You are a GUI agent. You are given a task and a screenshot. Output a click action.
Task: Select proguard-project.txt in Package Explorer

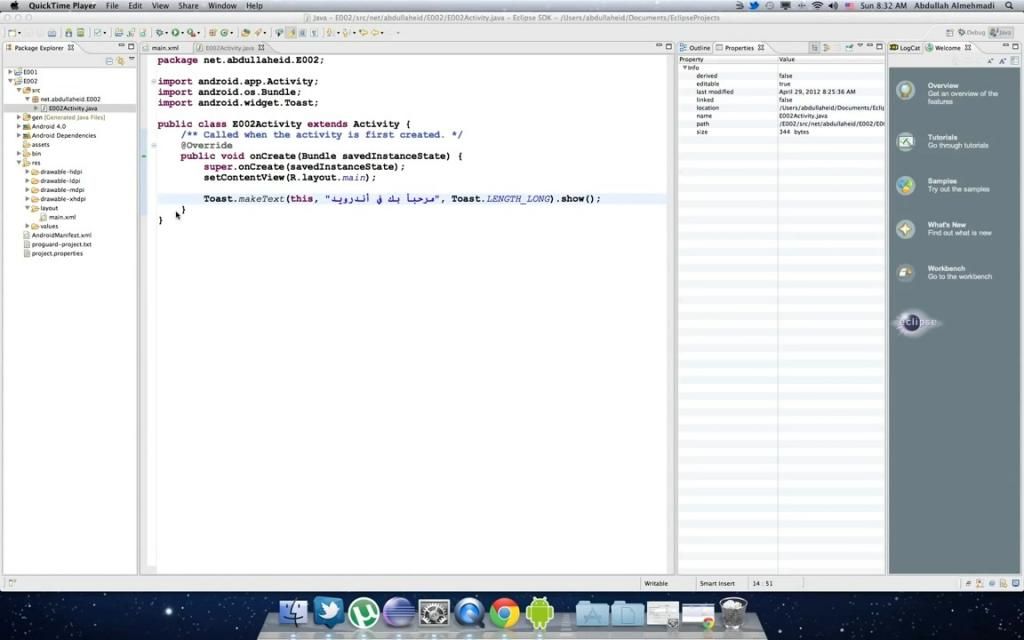click(x=57, y=244)
